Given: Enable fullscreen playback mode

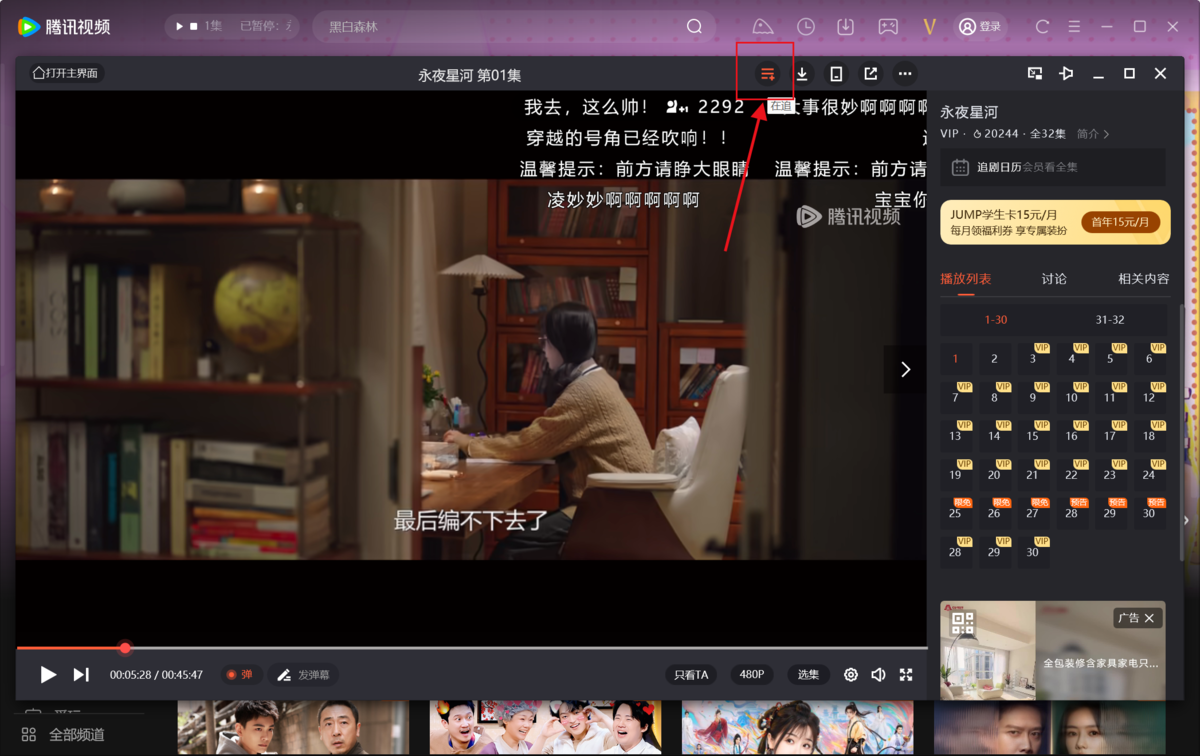Looking at the screenshot, I should pyautogui.click(x=906, y=674).
